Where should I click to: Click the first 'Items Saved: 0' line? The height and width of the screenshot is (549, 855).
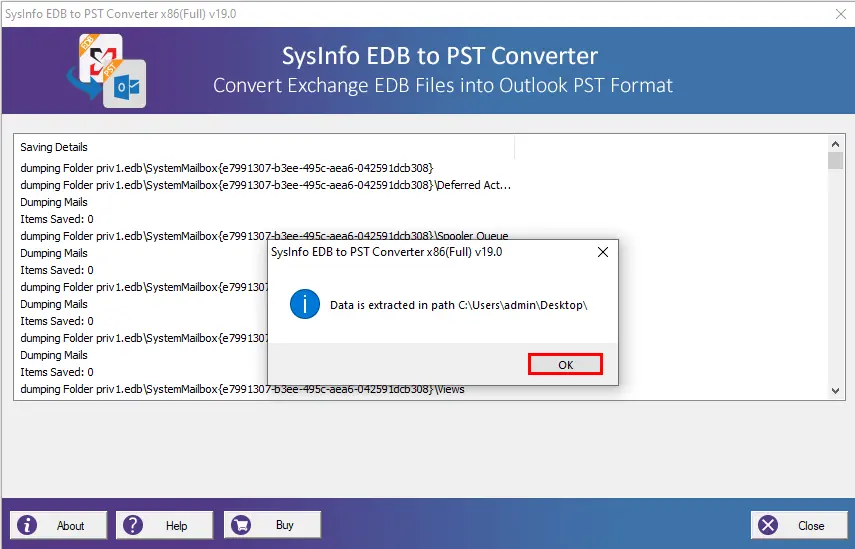tap(57, 219)
